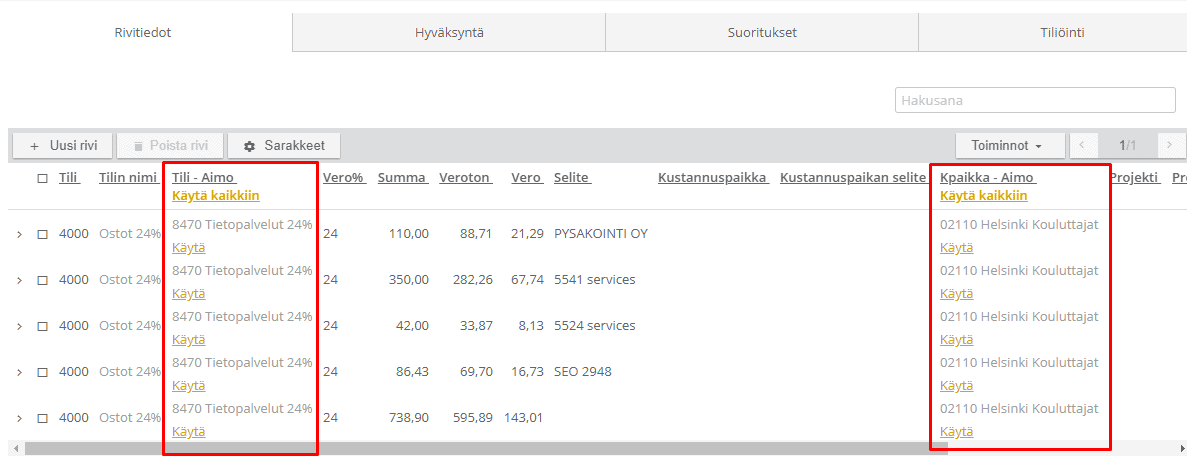Expand the row with sum 738,90
Screen dimensions: 1187x456
click(x=19, y=419)
